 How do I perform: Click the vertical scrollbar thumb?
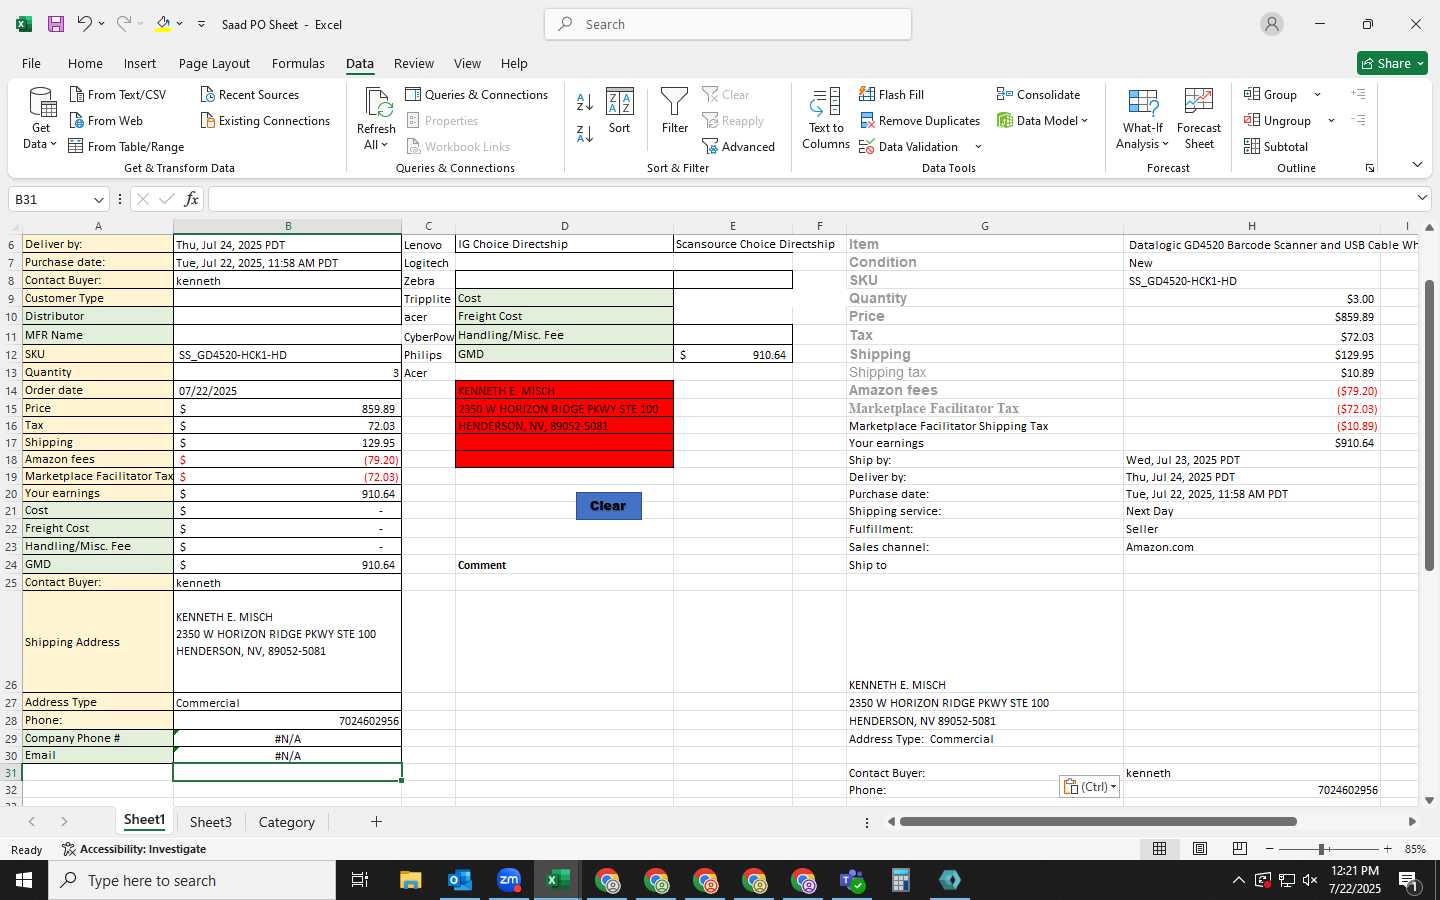1429,426
